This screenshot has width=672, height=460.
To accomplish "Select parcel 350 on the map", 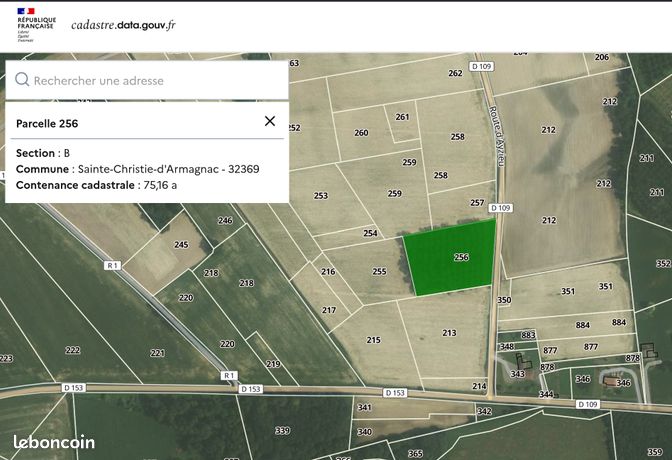I will click(x=504, y=300).
